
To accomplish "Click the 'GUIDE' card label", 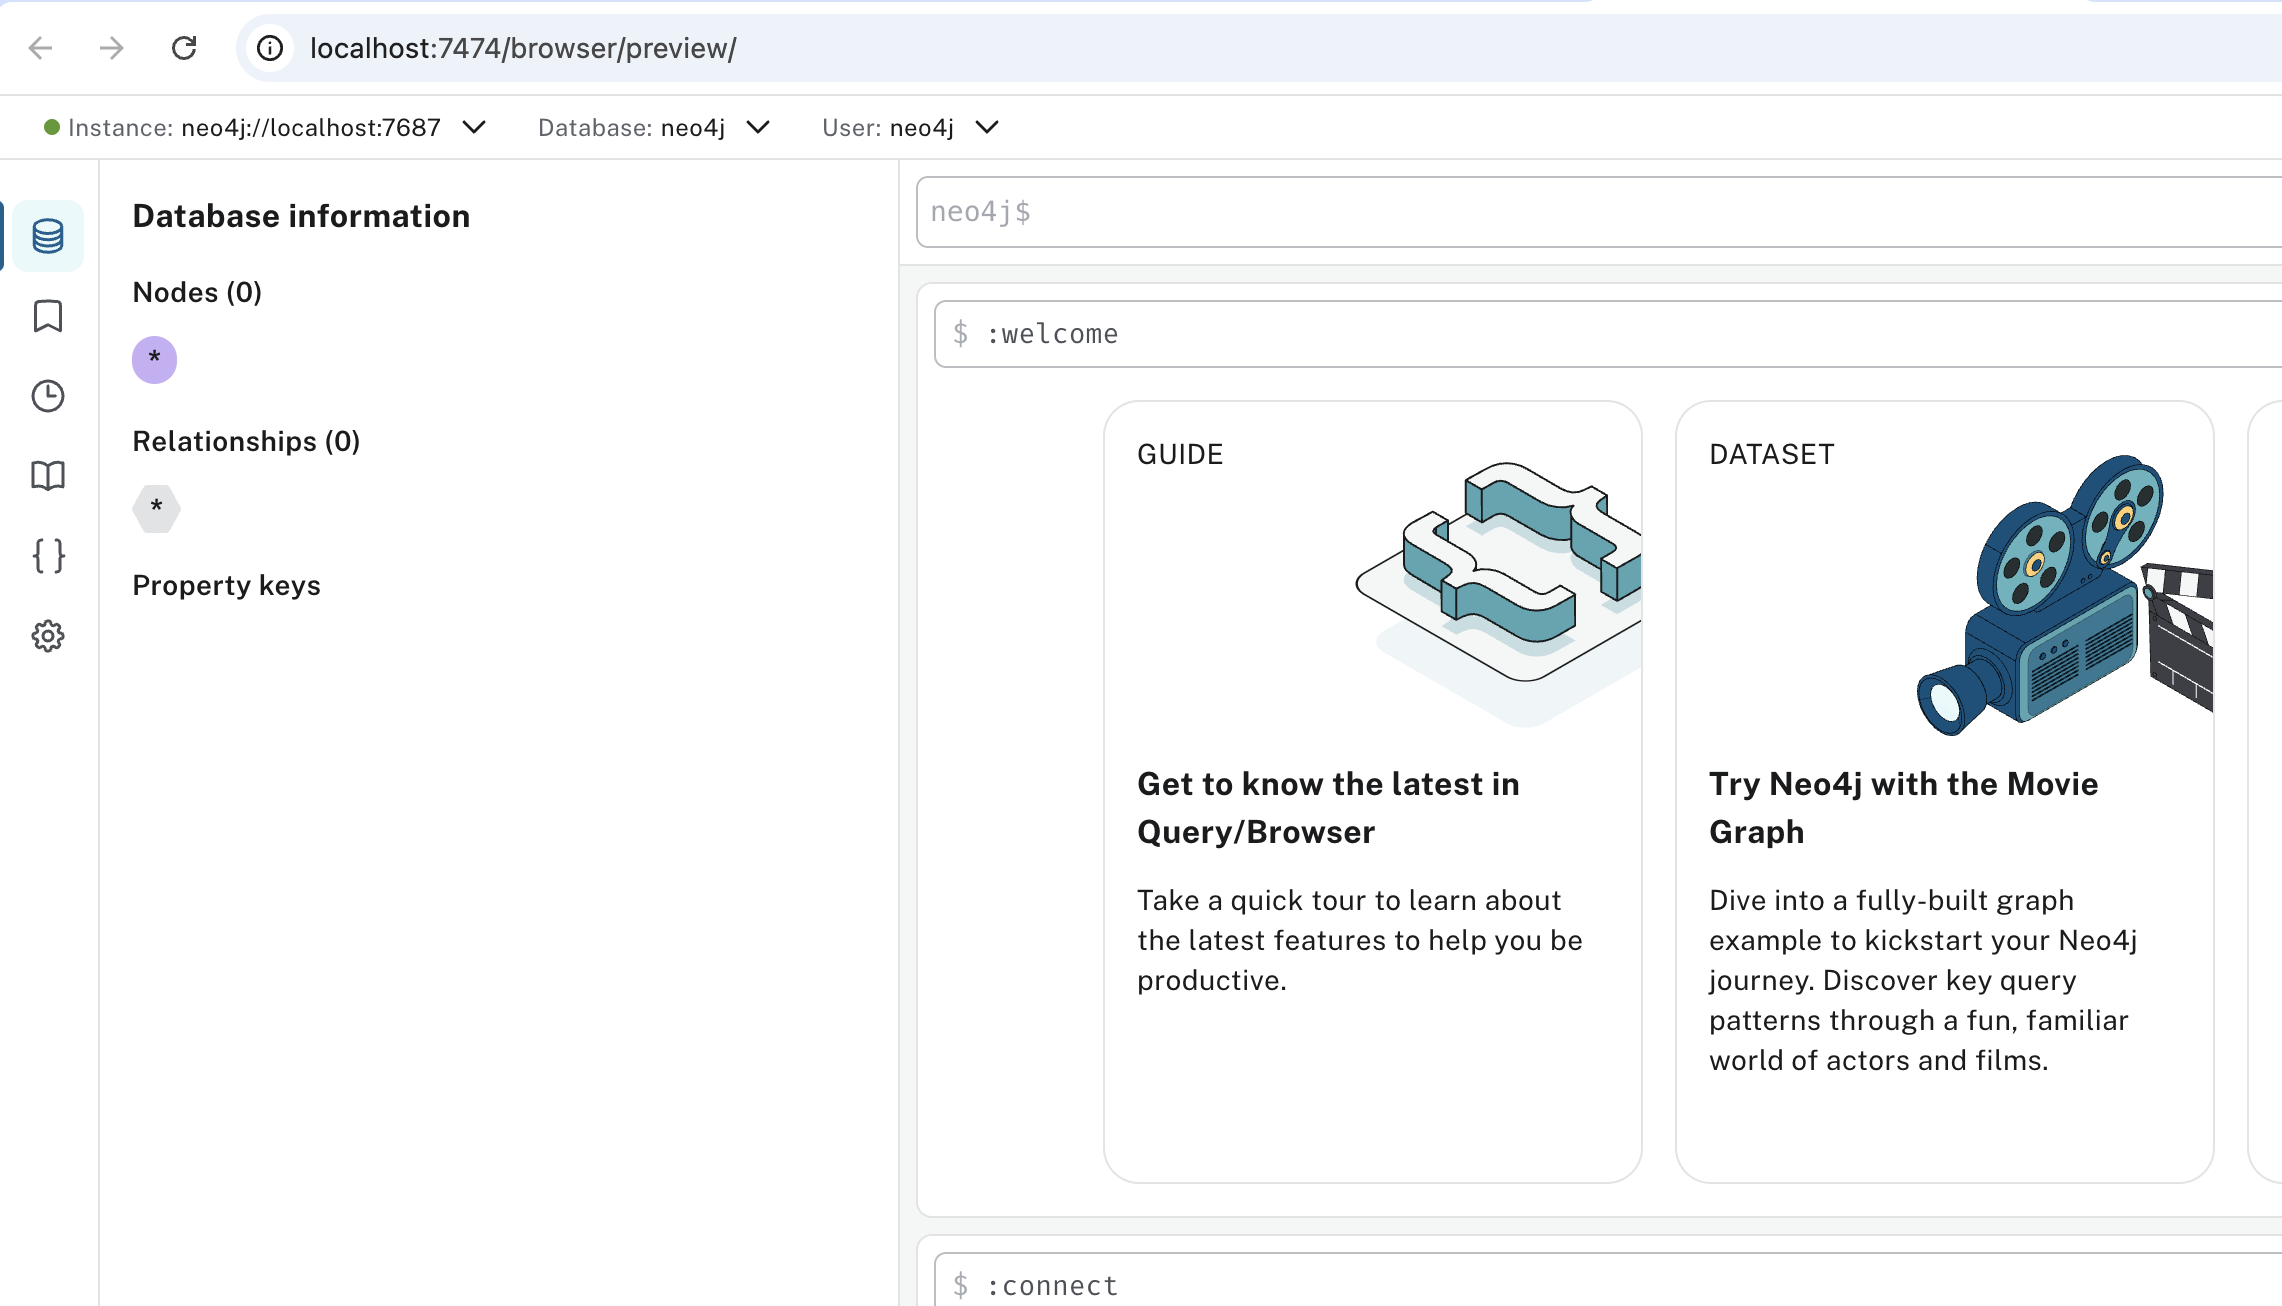I will [x=1180, y=454].
